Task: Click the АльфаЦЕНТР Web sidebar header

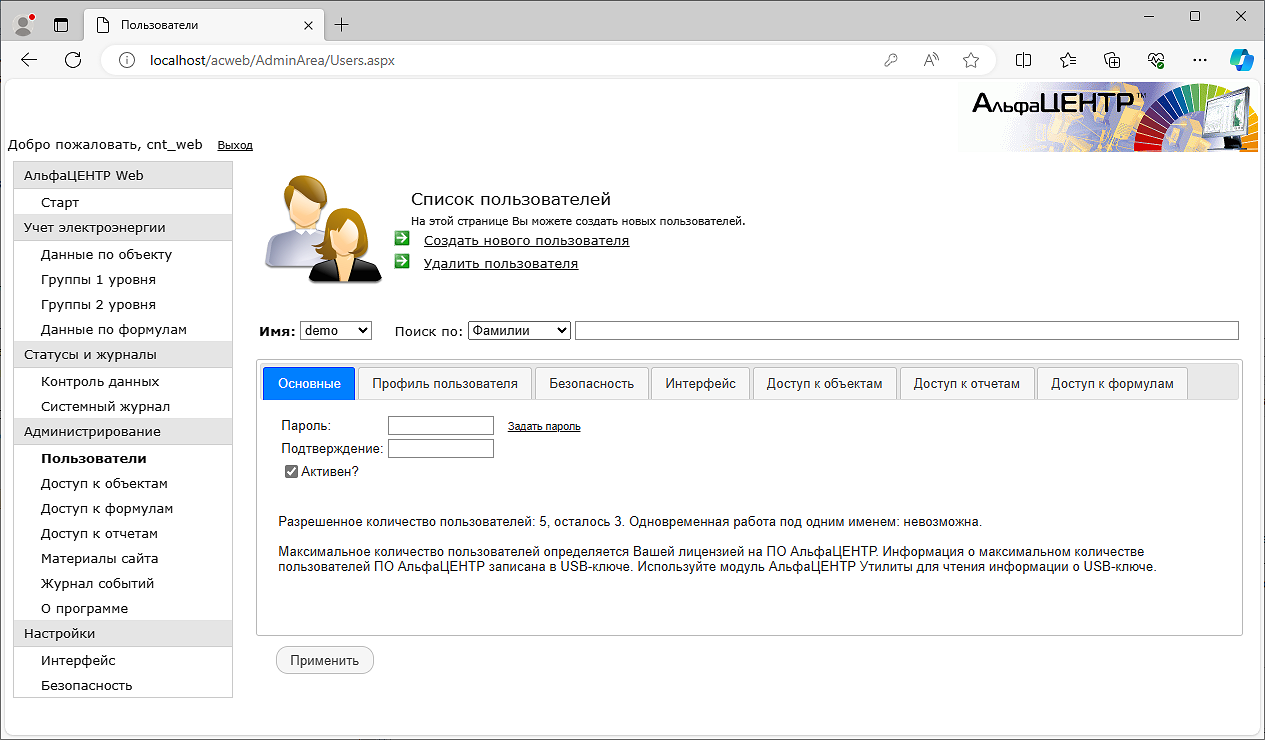Action: point(123,175)
